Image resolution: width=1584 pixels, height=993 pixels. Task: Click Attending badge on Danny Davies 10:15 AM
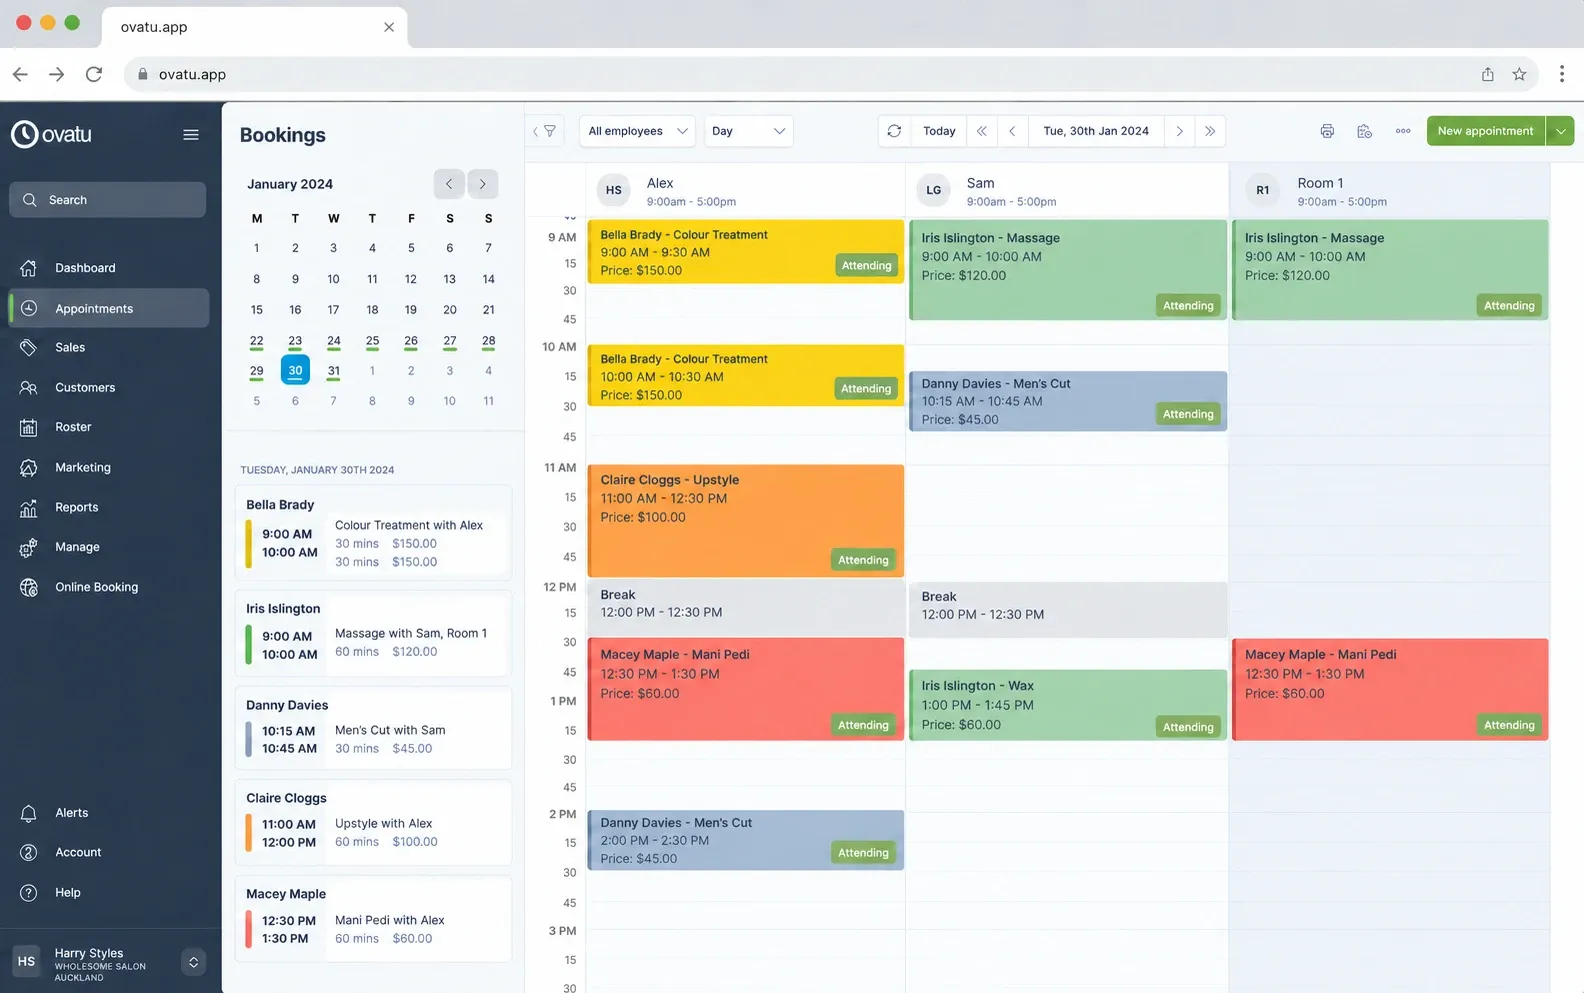point(1188,414)
